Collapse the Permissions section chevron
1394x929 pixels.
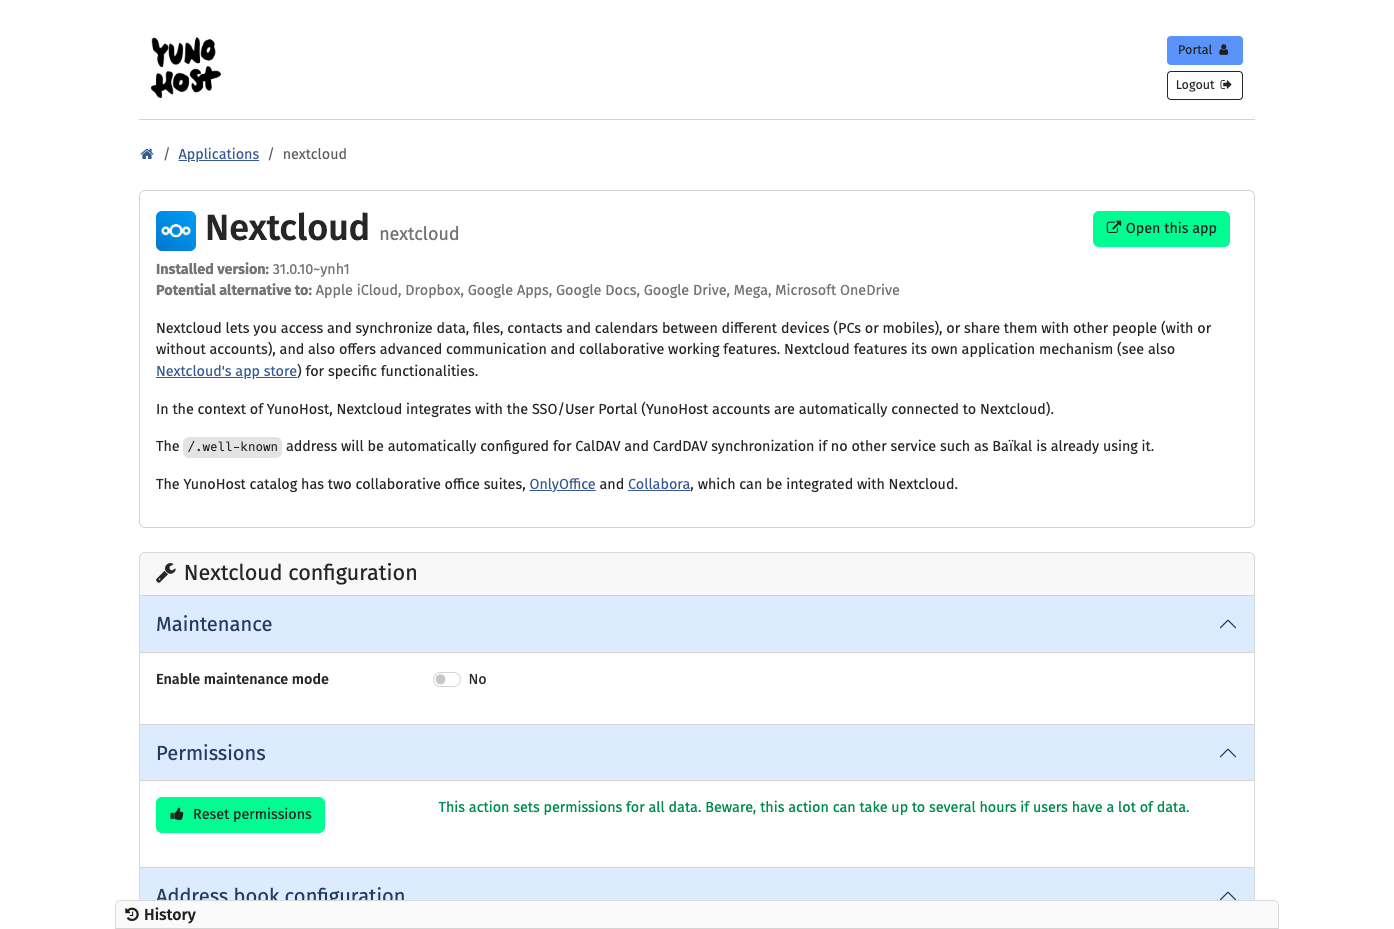(x=1228, y=754)
